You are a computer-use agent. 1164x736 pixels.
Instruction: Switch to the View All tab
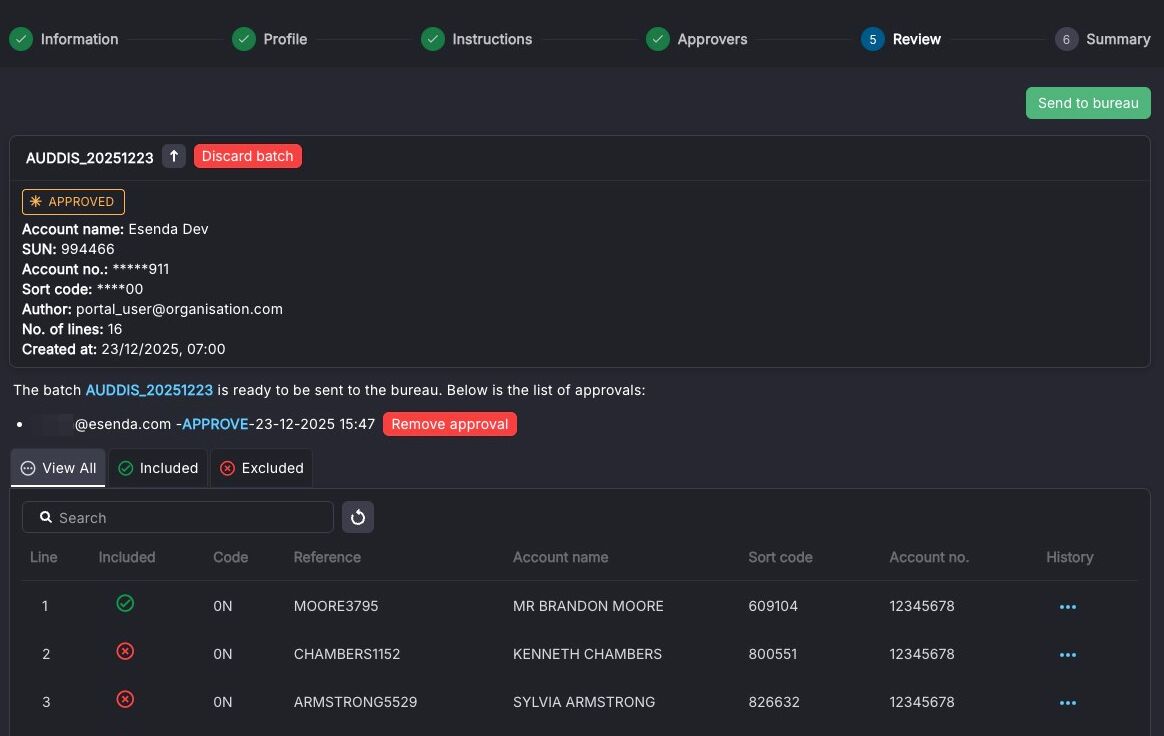pos(58,468)
